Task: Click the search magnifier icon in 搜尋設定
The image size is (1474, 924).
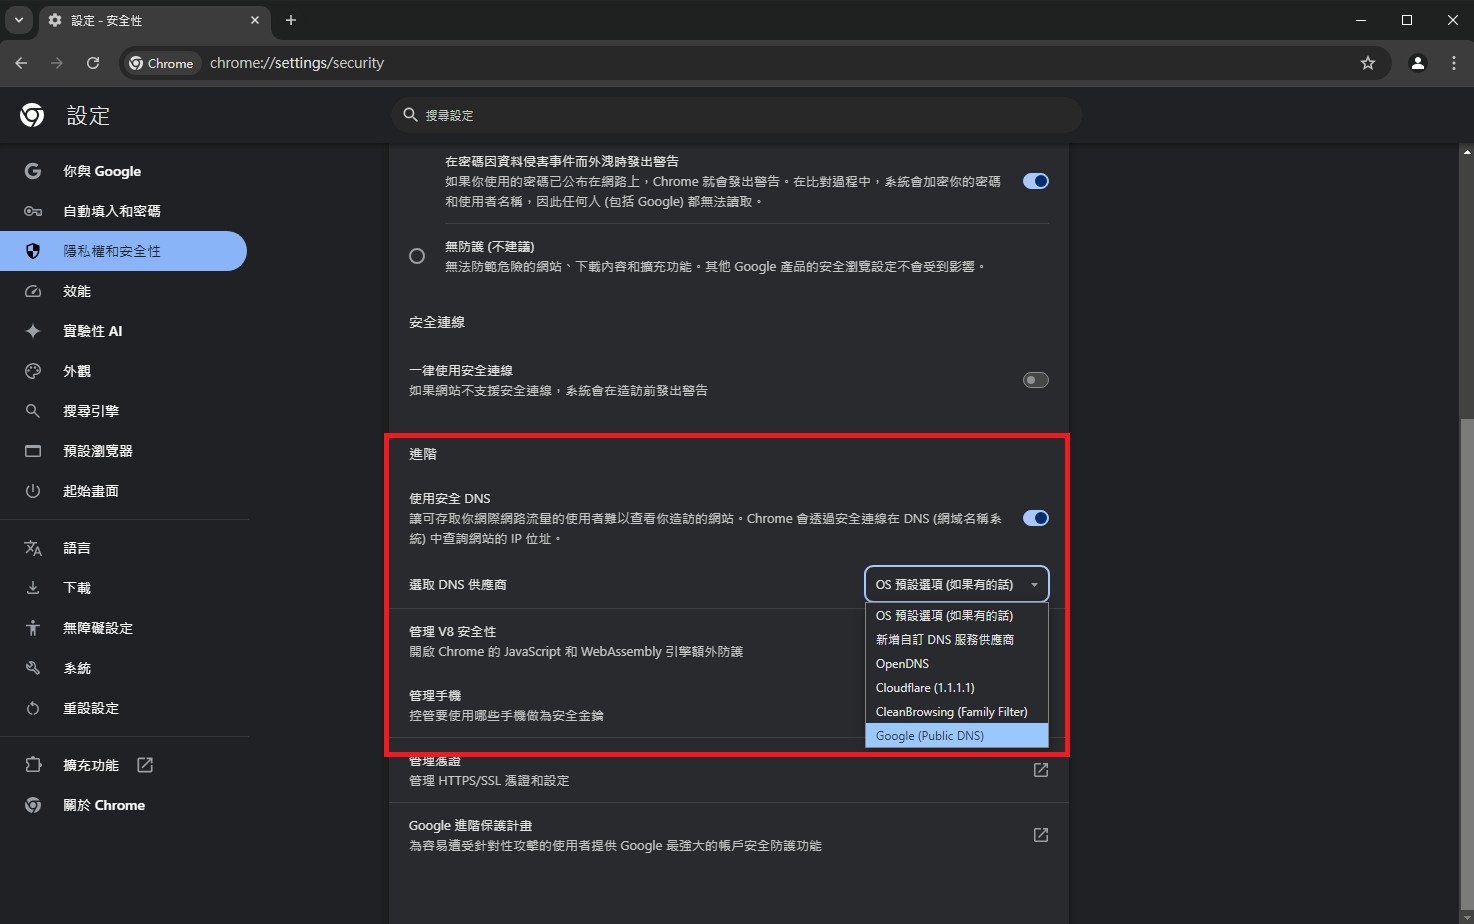Action: (x=410, y=115)
